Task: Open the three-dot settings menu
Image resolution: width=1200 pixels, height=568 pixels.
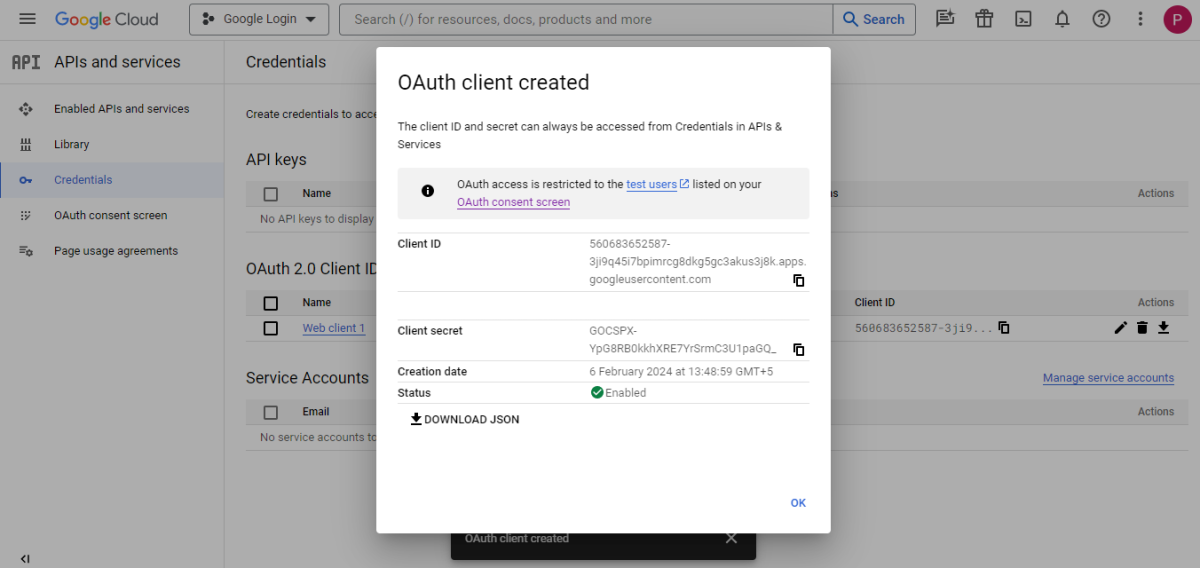Action: 1140,19
